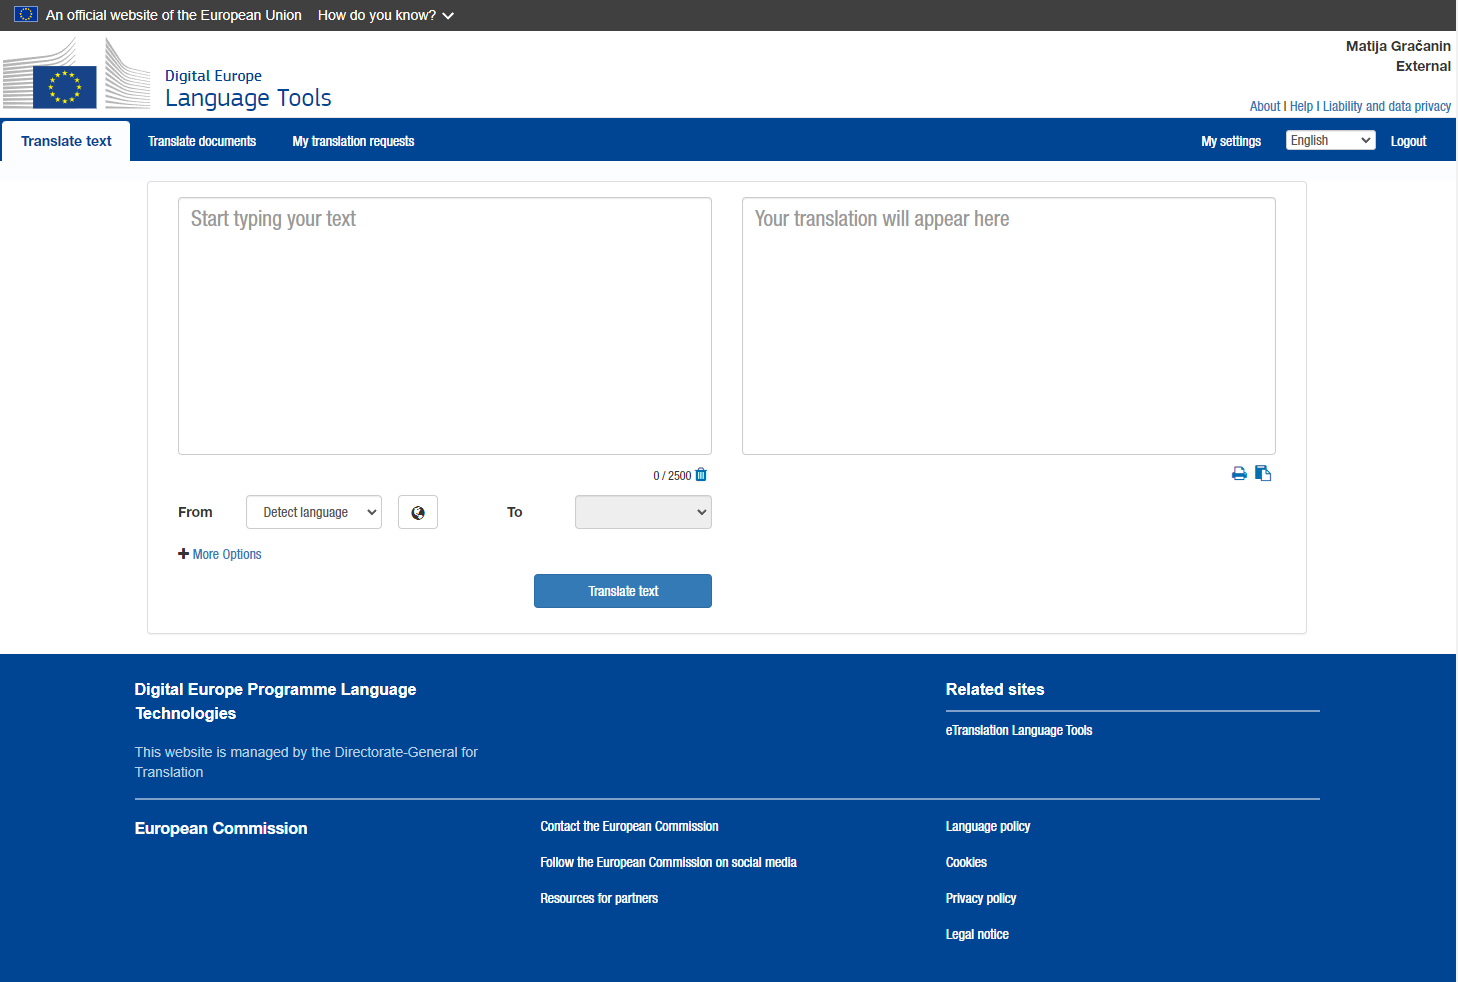Click into the Start typing your text box
The width and height of the screenshot is (1458, 982).
(x=445, y=326)
